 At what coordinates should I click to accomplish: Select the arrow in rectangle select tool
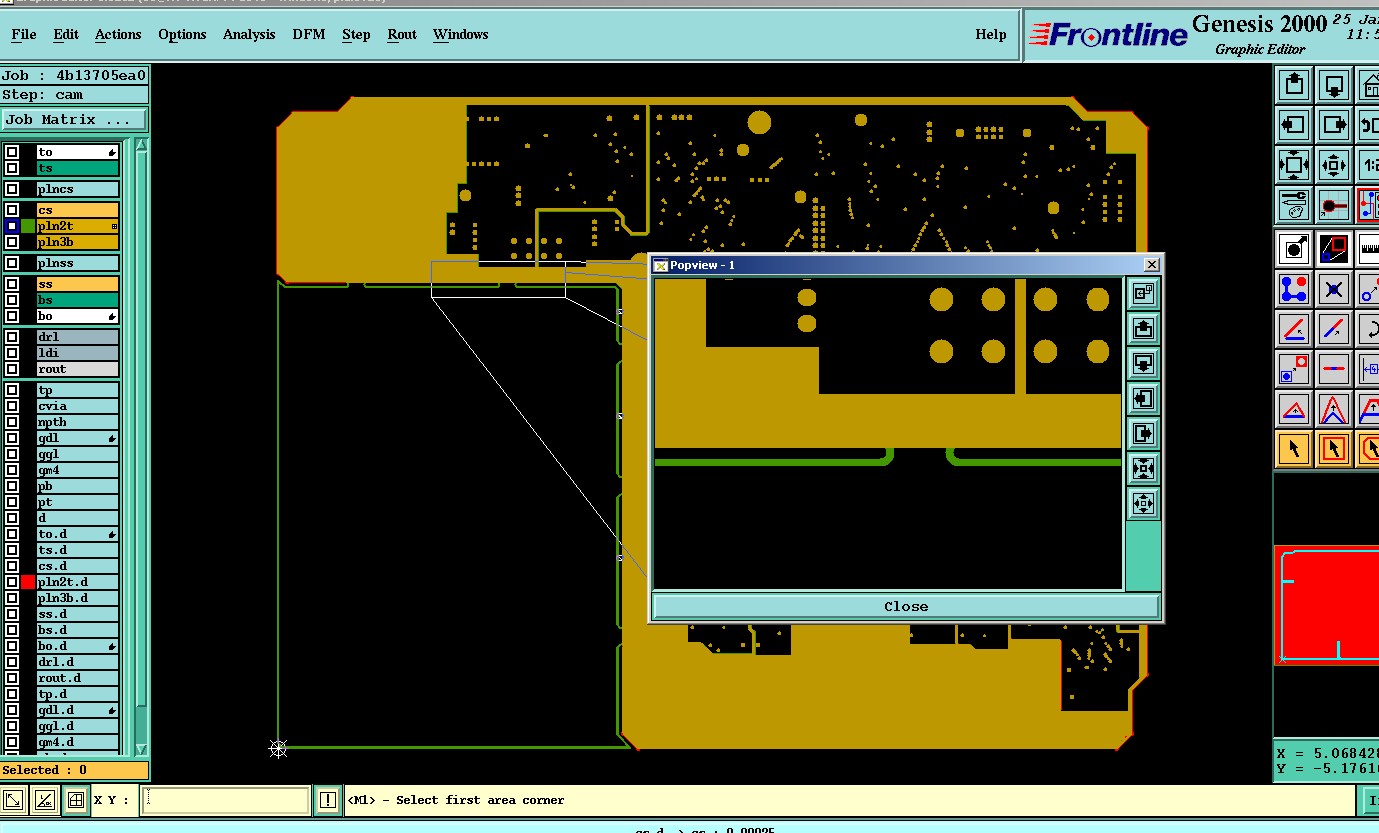tap(1333, 449)
